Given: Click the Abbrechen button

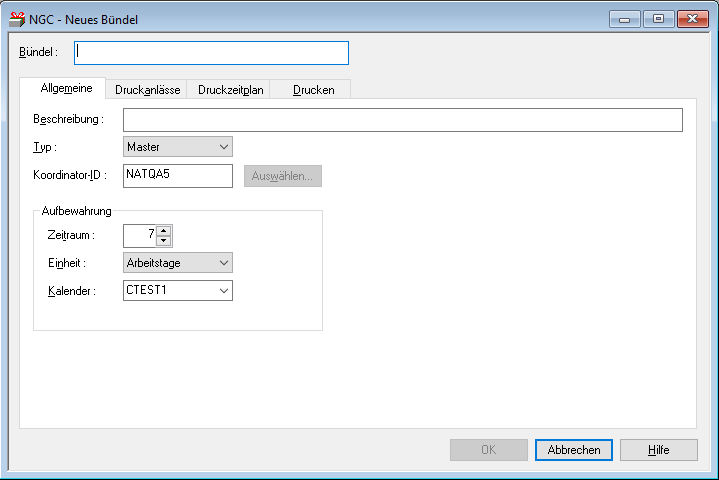Looking at the screenshot, I should pos(574,450).
